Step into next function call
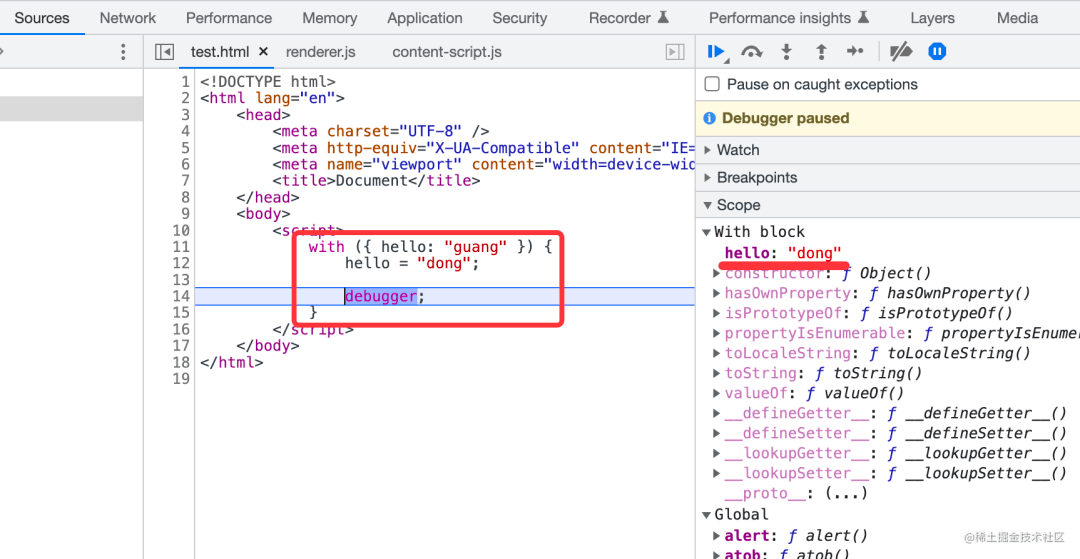This screenshot has width=1080, height=559. [786, 52]
